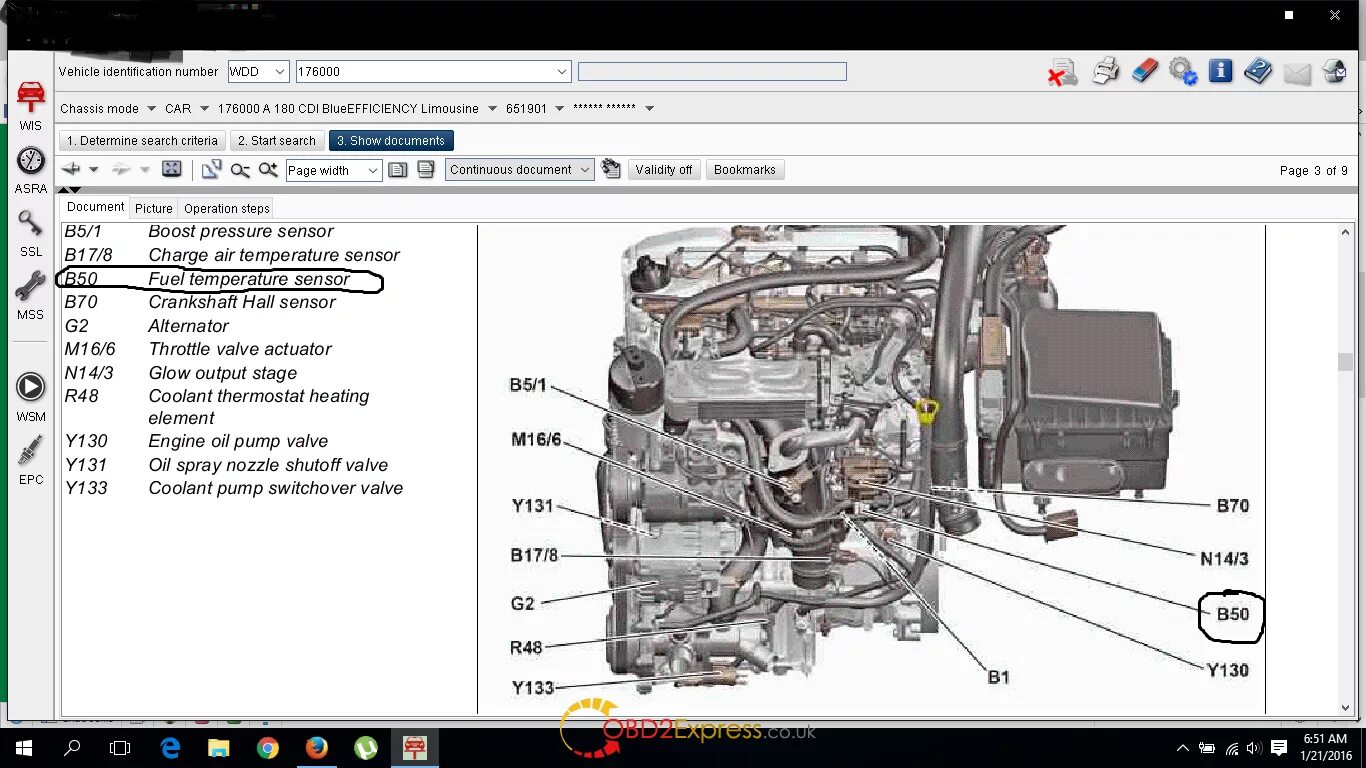Open the blue info icon

pyautogui.click(x=1220, y=72)
